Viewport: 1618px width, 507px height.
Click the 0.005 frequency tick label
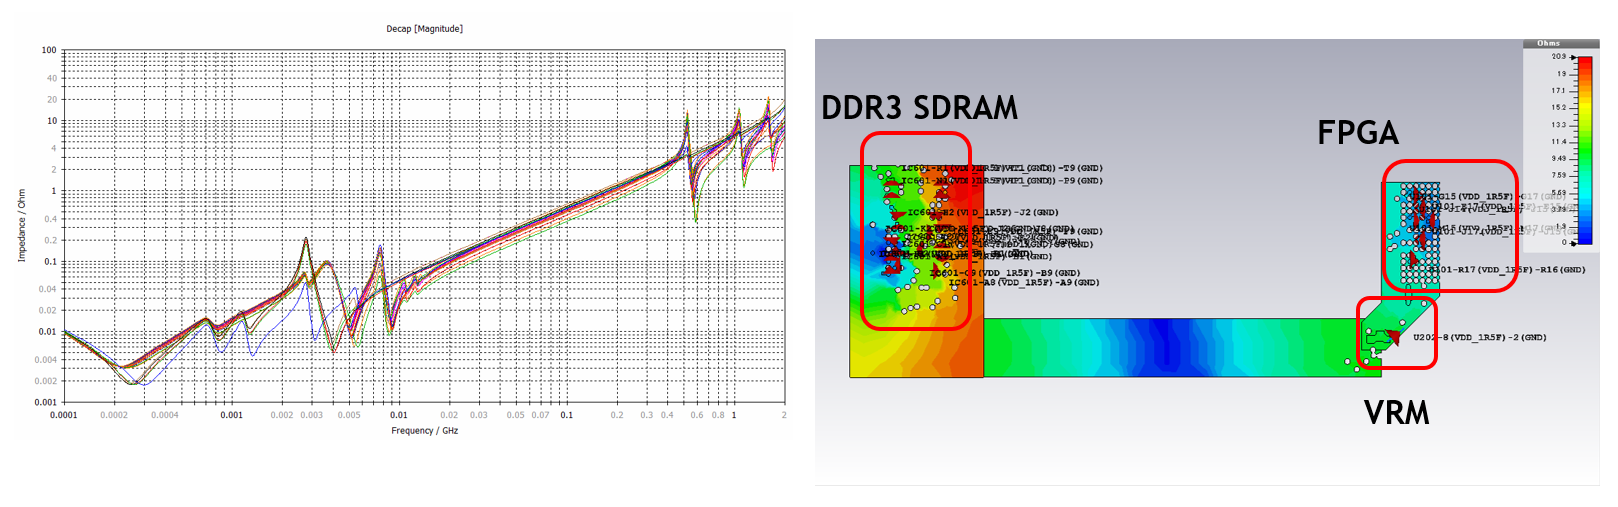pos(349,415)
